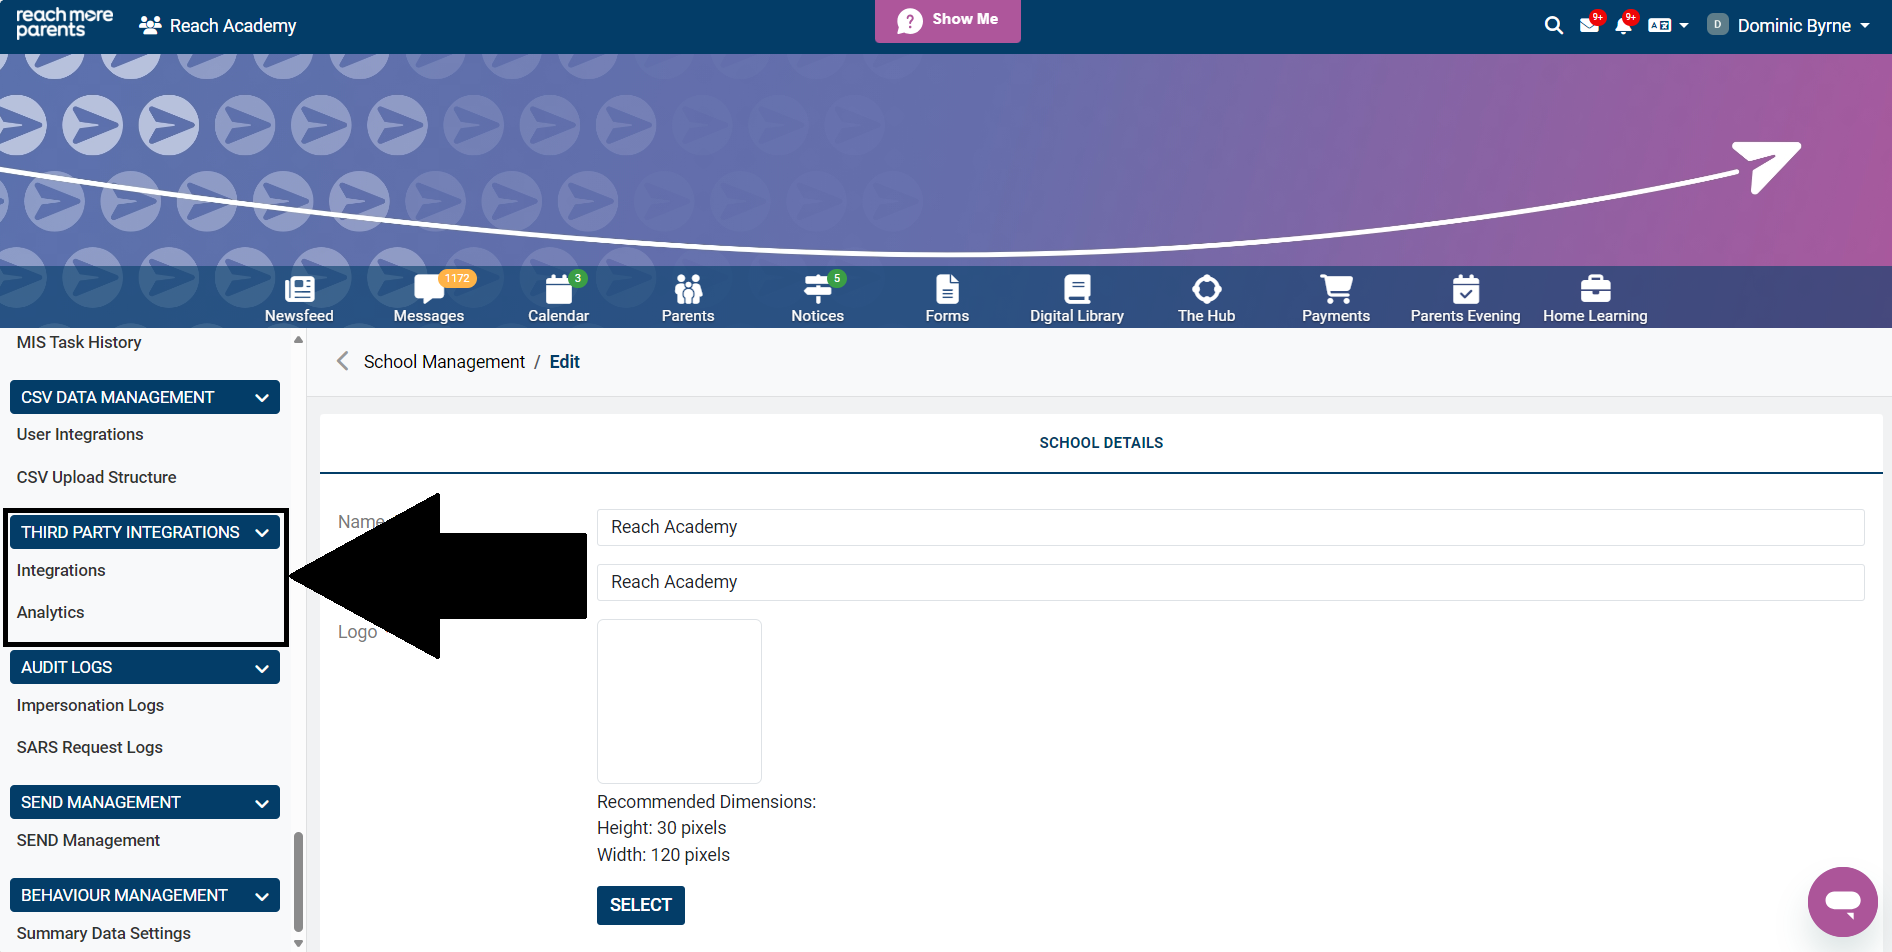
Task: Collapse the Audit Logs section
Action: tap(262, 668)
